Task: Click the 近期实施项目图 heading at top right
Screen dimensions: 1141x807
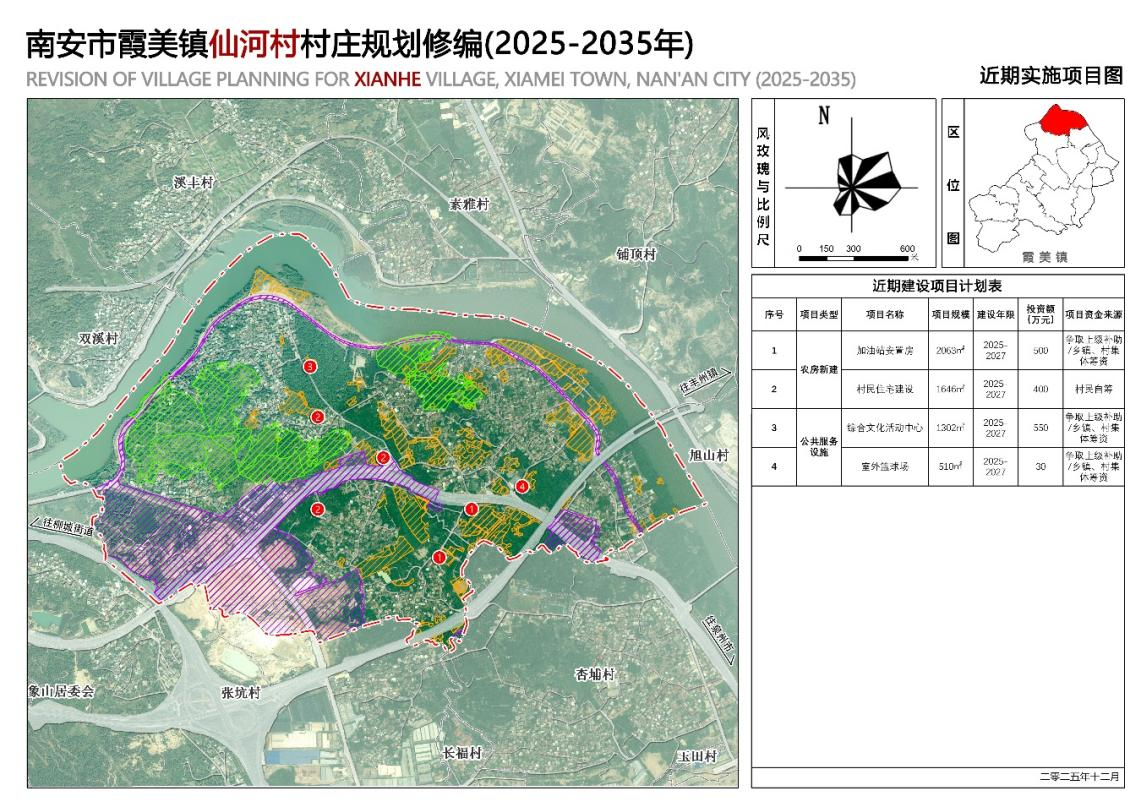Action: 1050,75
